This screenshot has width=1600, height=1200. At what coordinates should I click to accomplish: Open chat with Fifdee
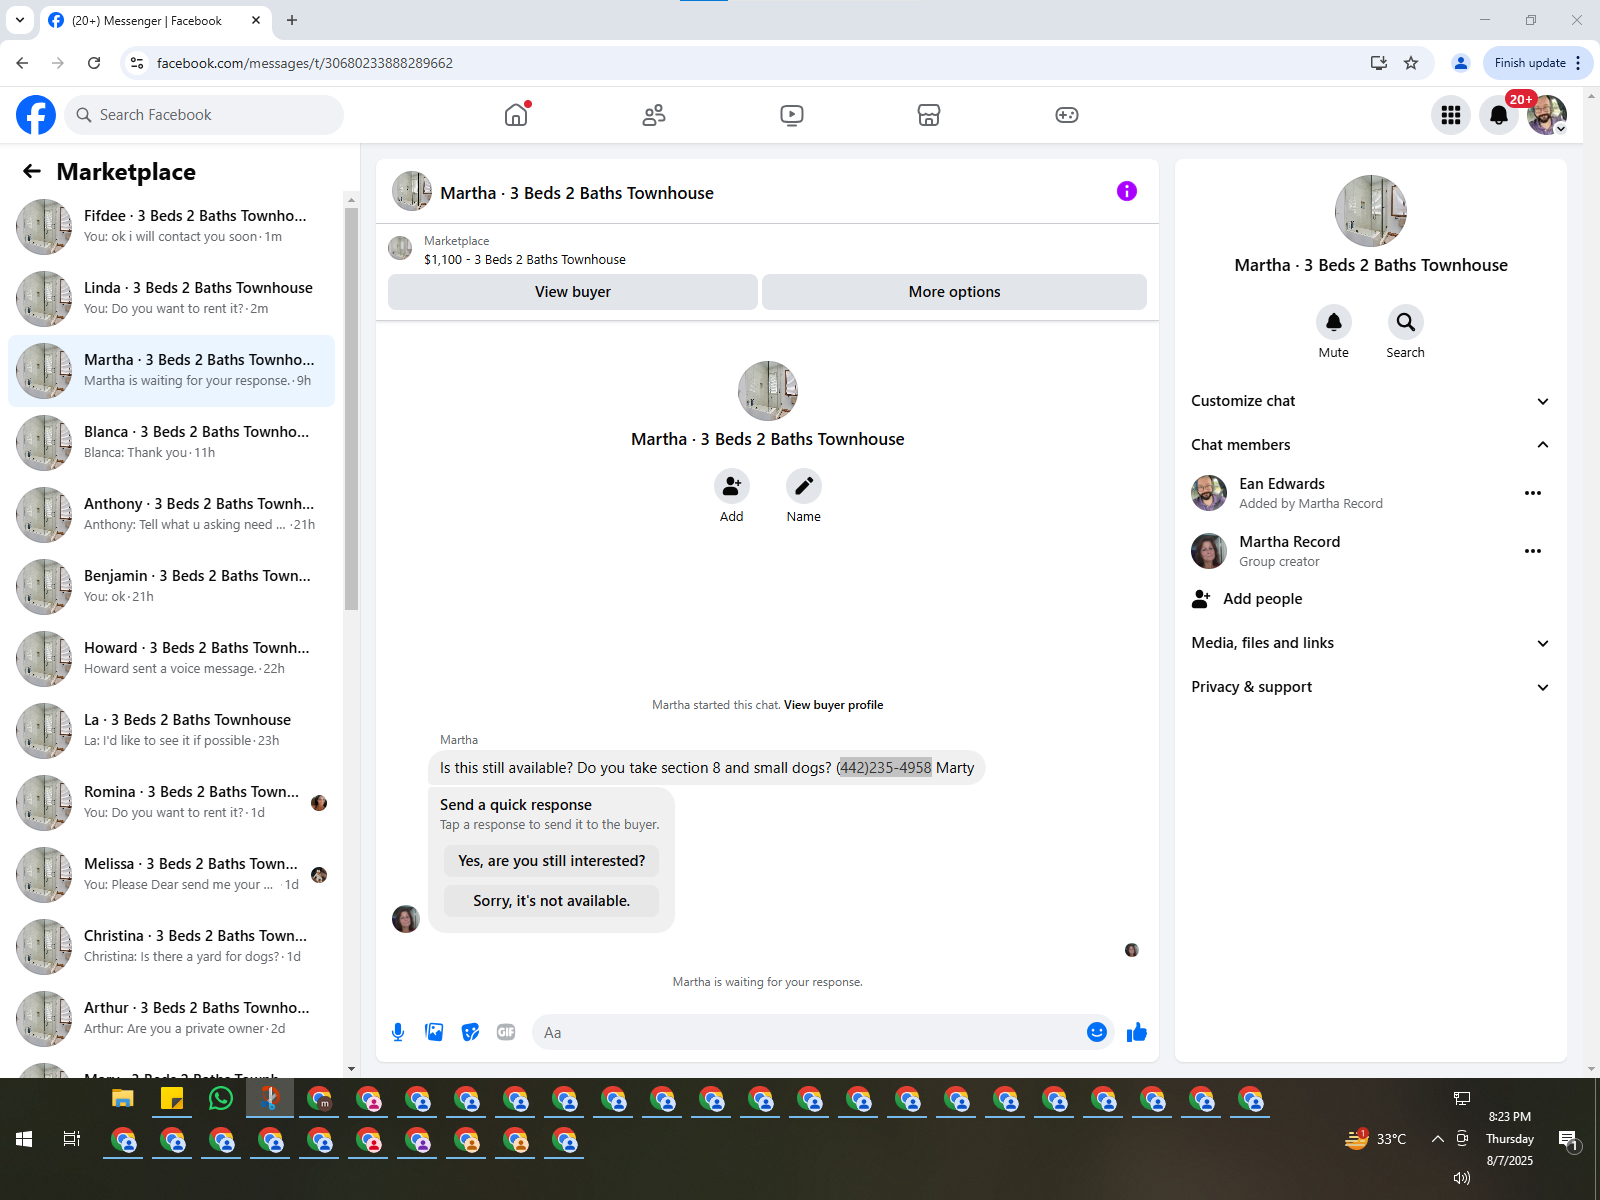[172, 227]
